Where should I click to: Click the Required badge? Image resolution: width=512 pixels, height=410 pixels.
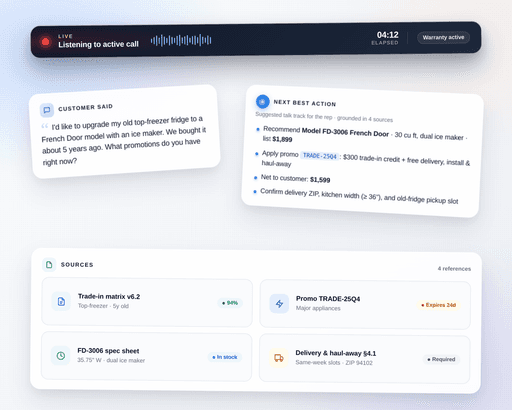pyautogui.click(x=441, y=359)
